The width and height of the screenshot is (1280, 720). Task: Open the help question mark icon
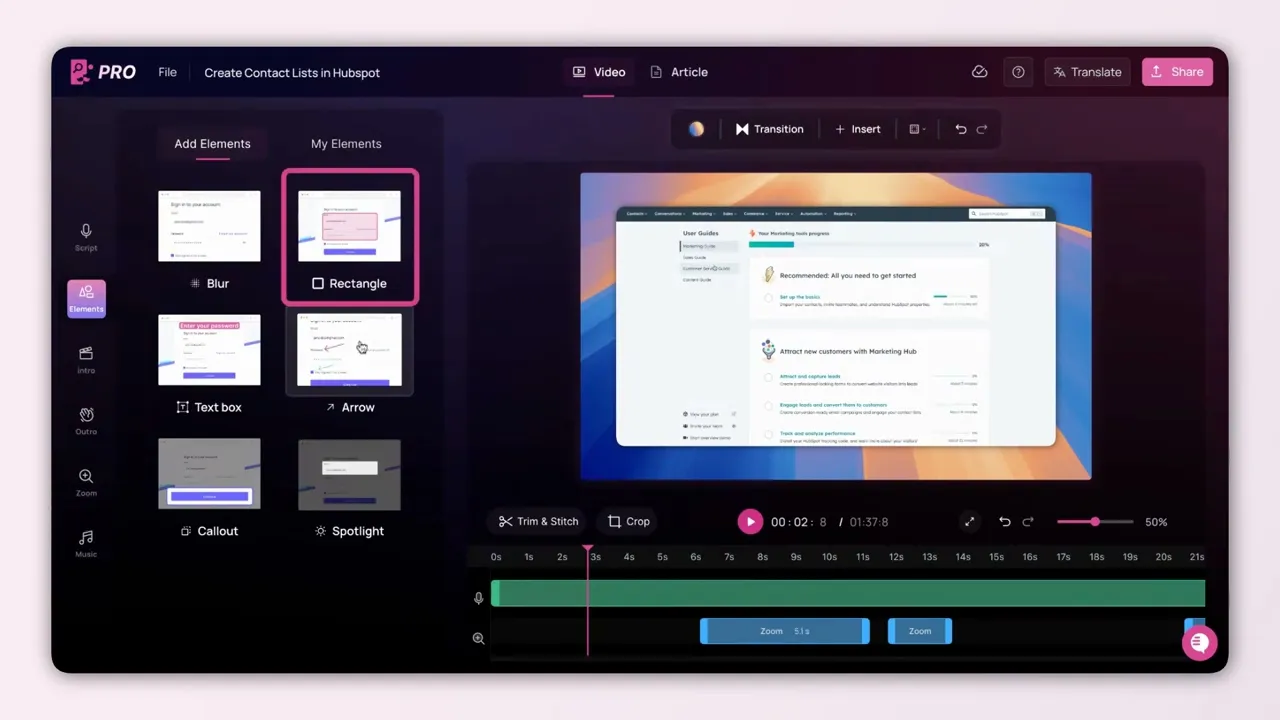(1018, 72)
